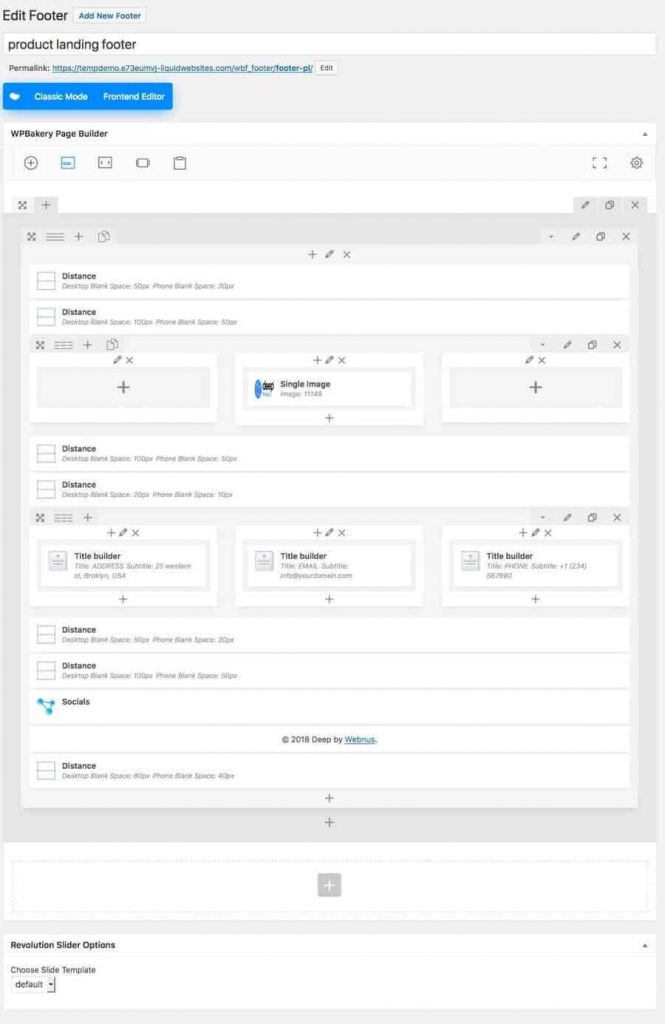Click the clipboard paste toolbar icon
Image resolution: width=665 pixels, height=1024 pixels.
click(x=180, y=163)
